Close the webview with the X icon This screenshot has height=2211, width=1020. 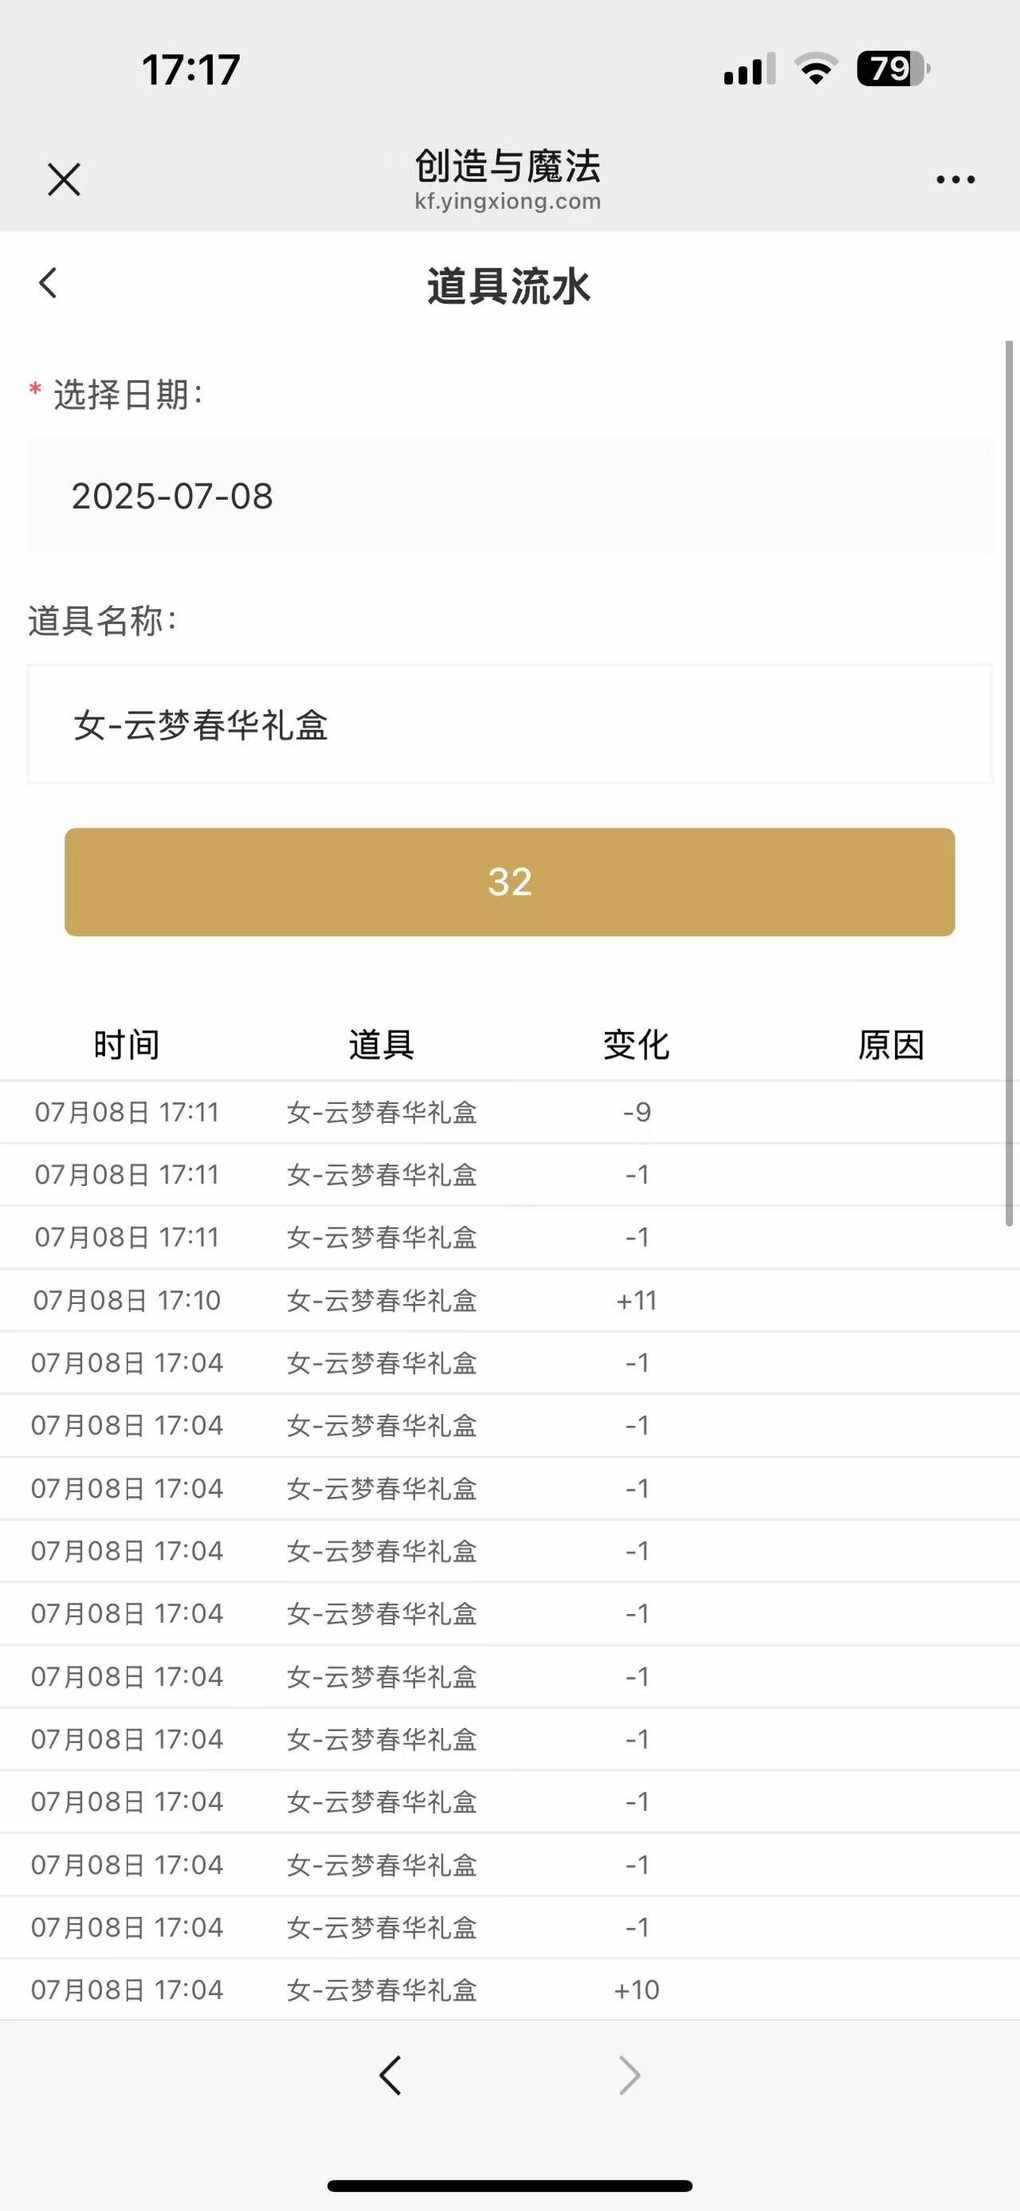click(x=64, y=180)
